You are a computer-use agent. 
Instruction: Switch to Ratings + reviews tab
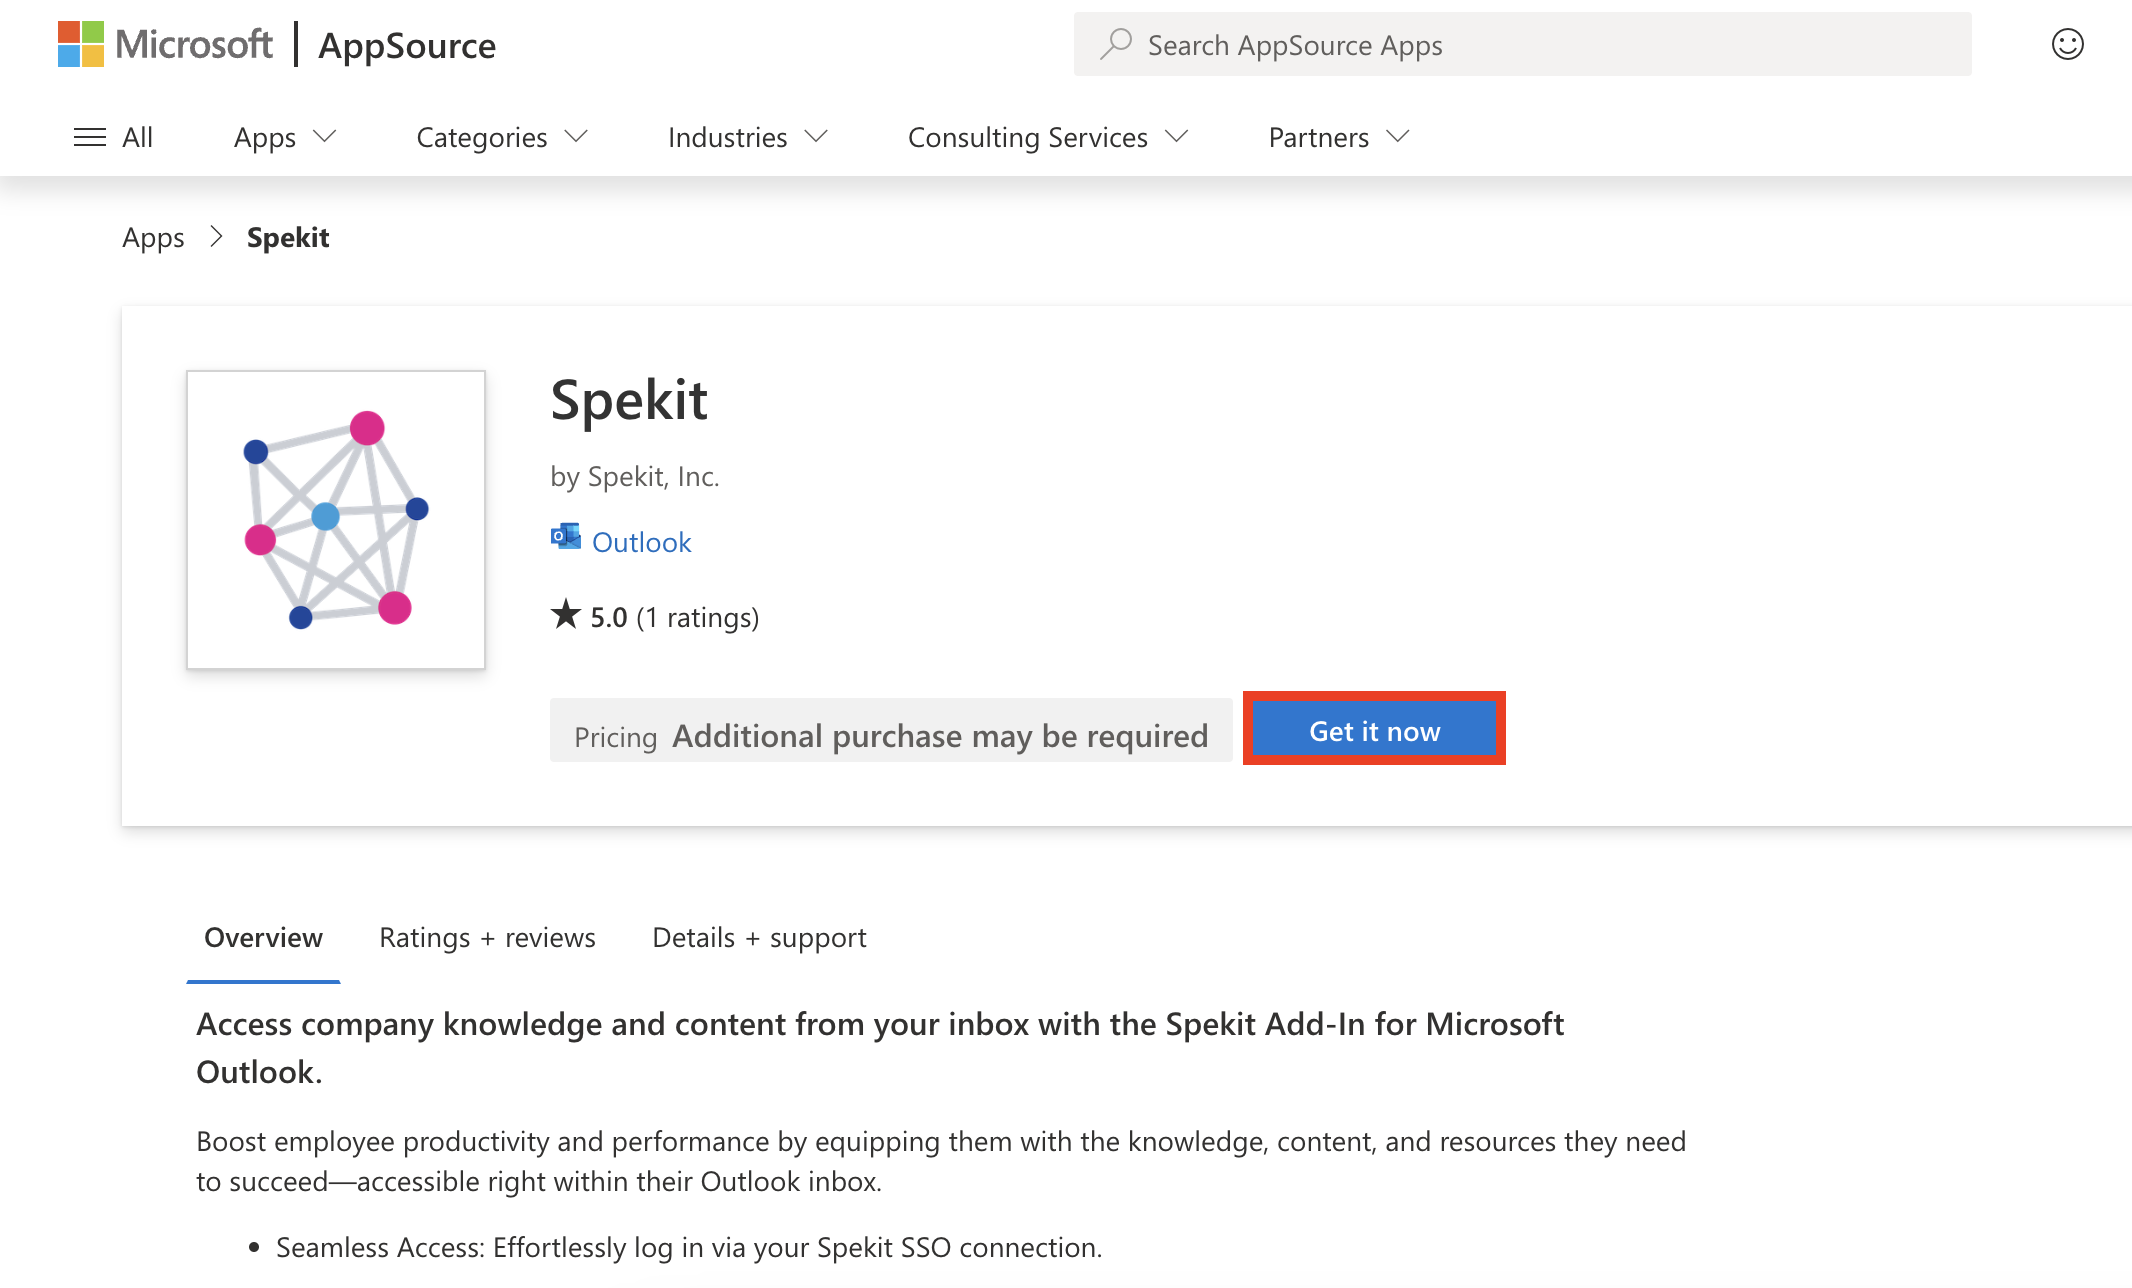pos(487,938)
